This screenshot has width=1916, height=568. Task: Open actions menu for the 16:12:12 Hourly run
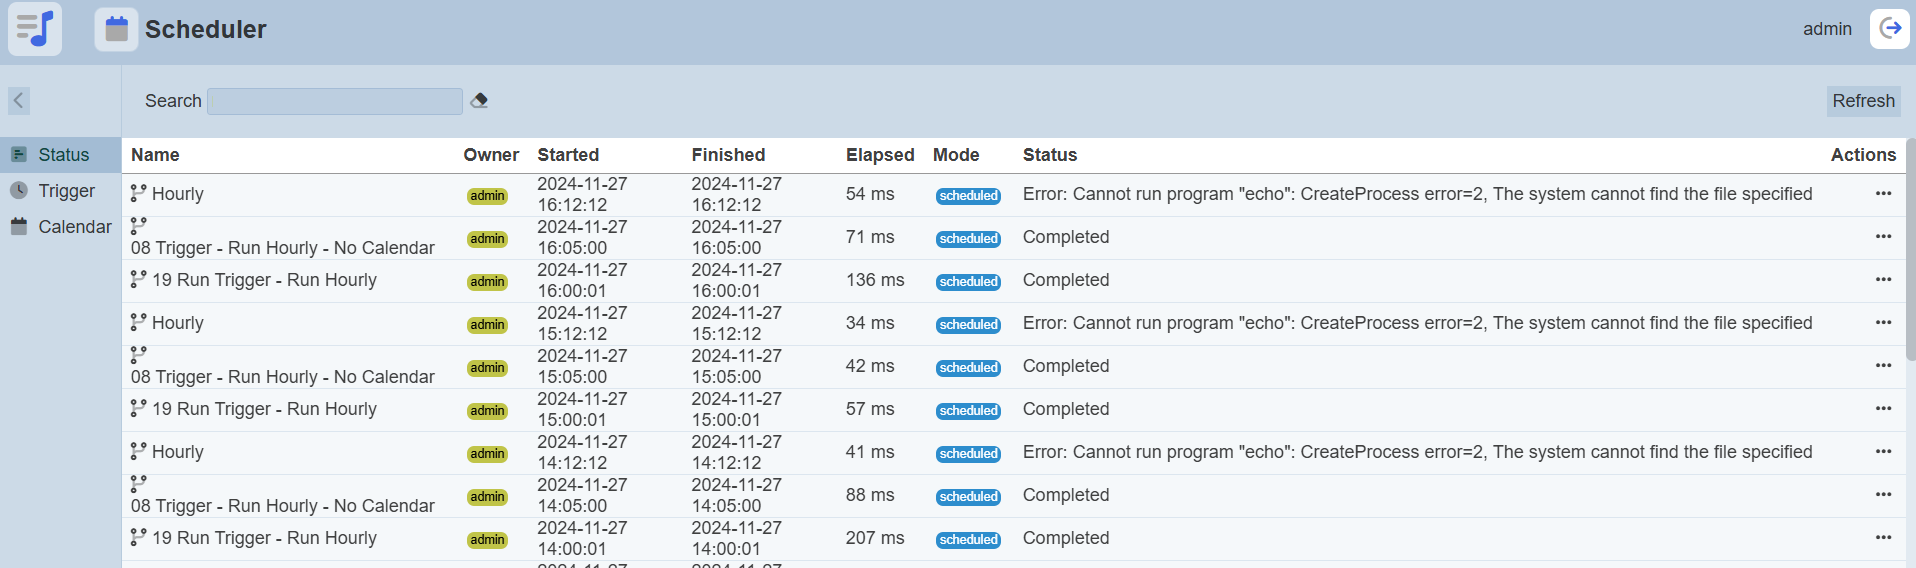click(1883, 194)
